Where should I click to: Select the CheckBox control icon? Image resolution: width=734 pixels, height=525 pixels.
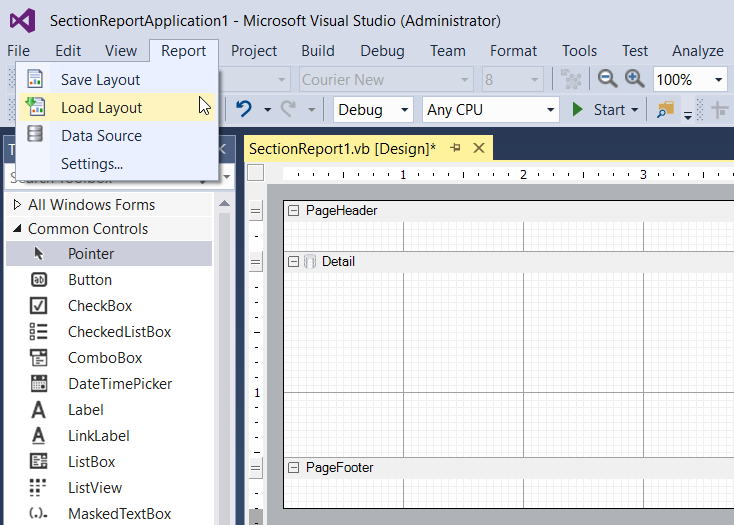38,306
